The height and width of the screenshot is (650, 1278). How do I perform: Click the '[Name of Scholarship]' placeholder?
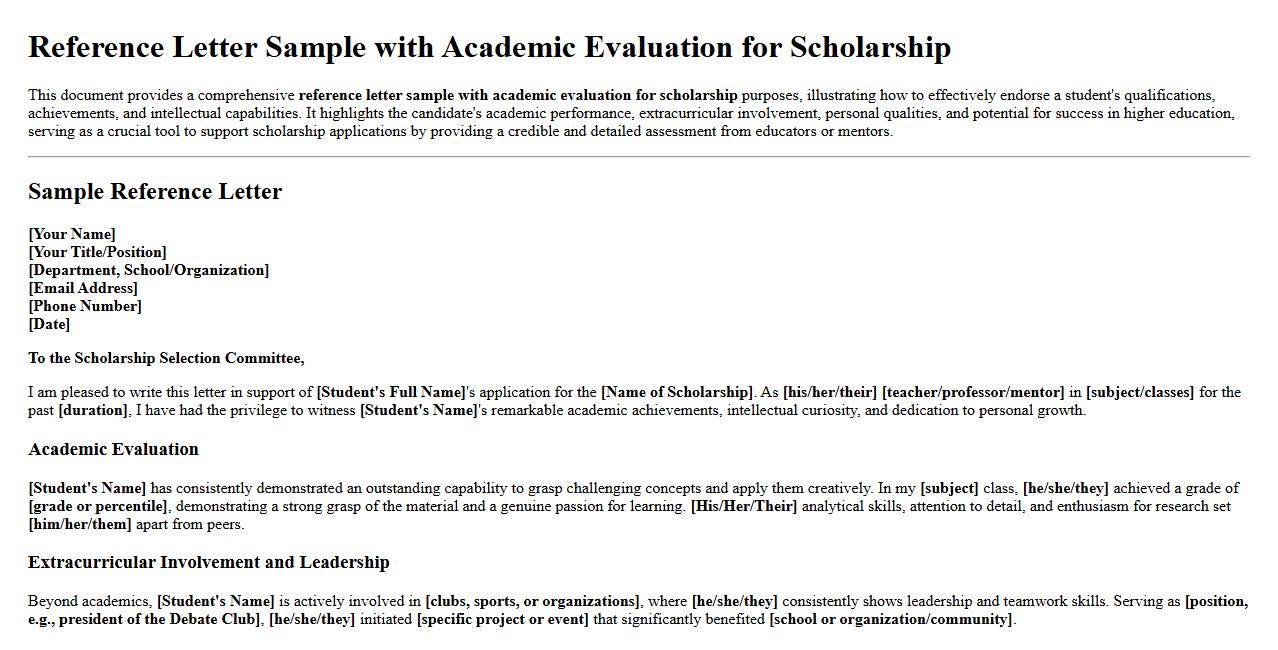(676, 392)
